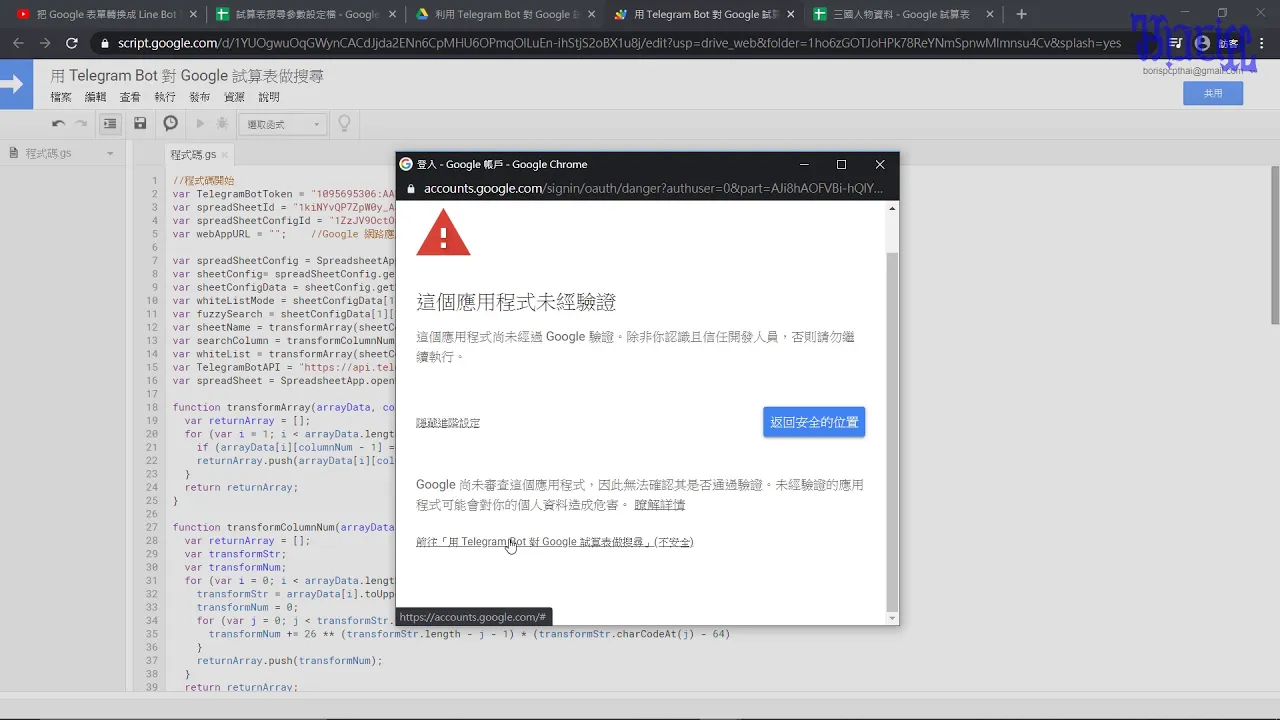The height and width of the screenshot is (720, 1280).
Task: Close the 試算表搜尋參數設定檔 browser tab
Action: tap(393, 15)
